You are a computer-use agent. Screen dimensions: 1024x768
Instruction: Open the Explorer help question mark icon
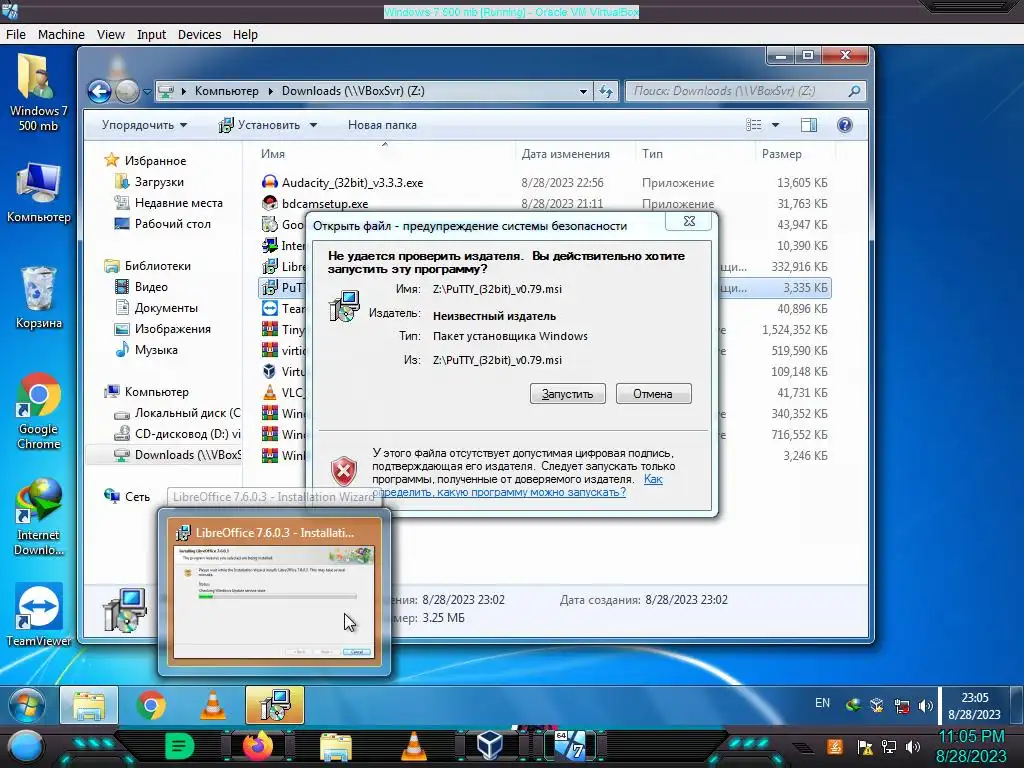(x=844, y=125)
